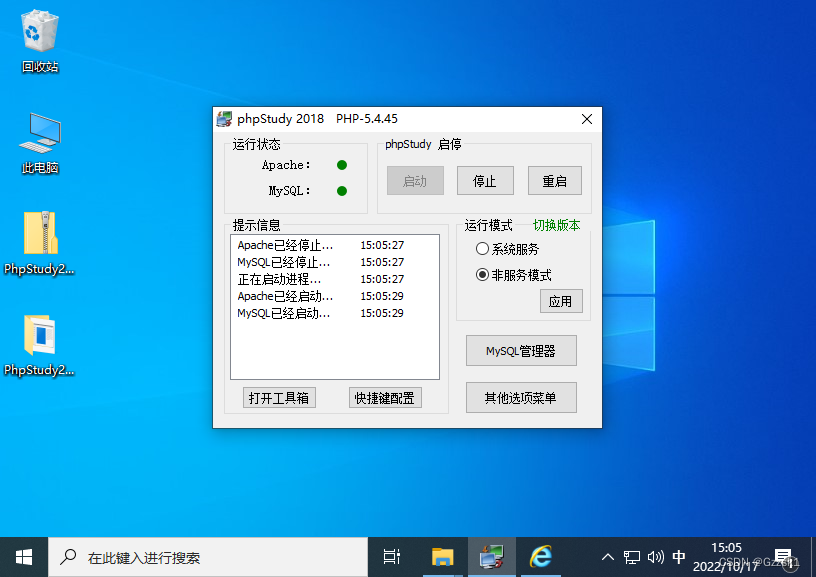Select the PhpStudy2 zip archive icon
Screen dimensions: 816x577
[40, 243]
